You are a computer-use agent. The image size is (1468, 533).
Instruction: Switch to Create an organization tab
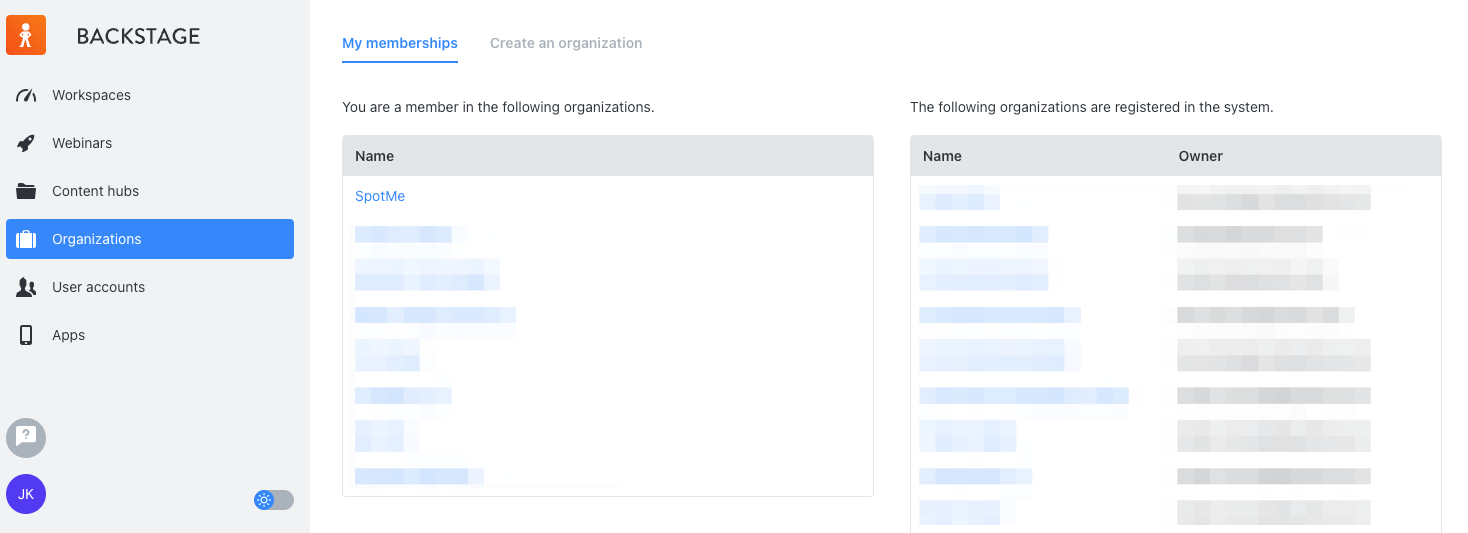[x=566, y=43]
